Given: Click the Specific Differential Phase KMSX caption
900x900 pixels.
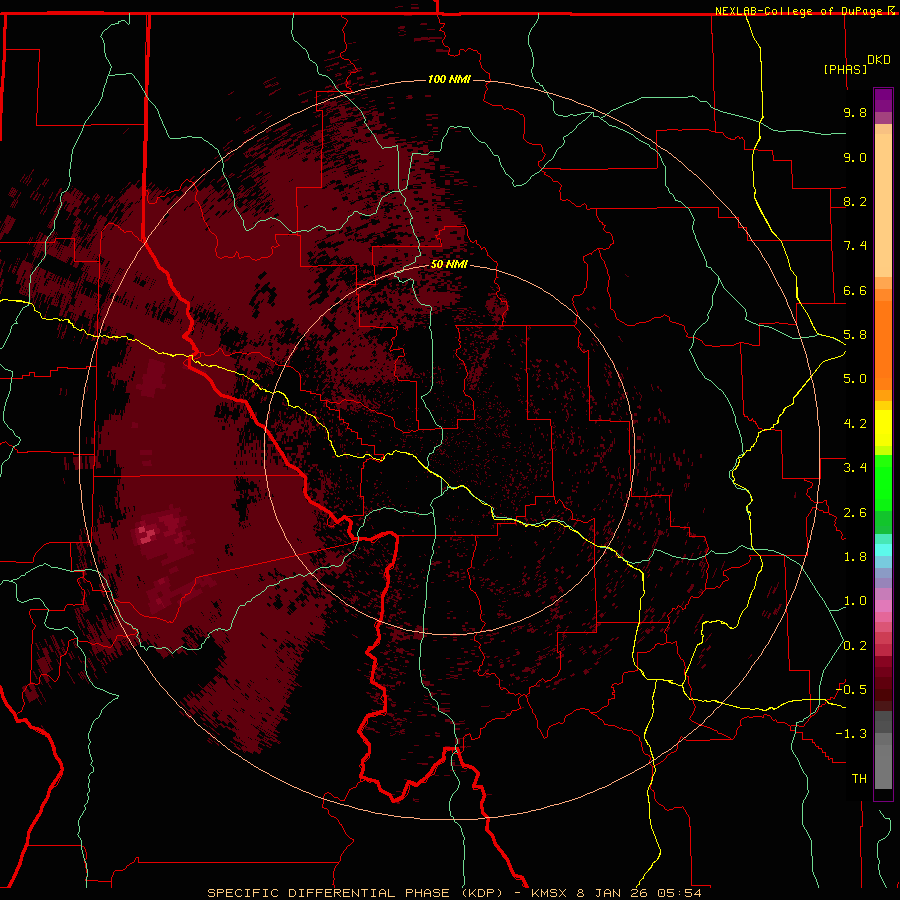Looking at the screenshot, I should pyautogui.click(x=455, y=893).
